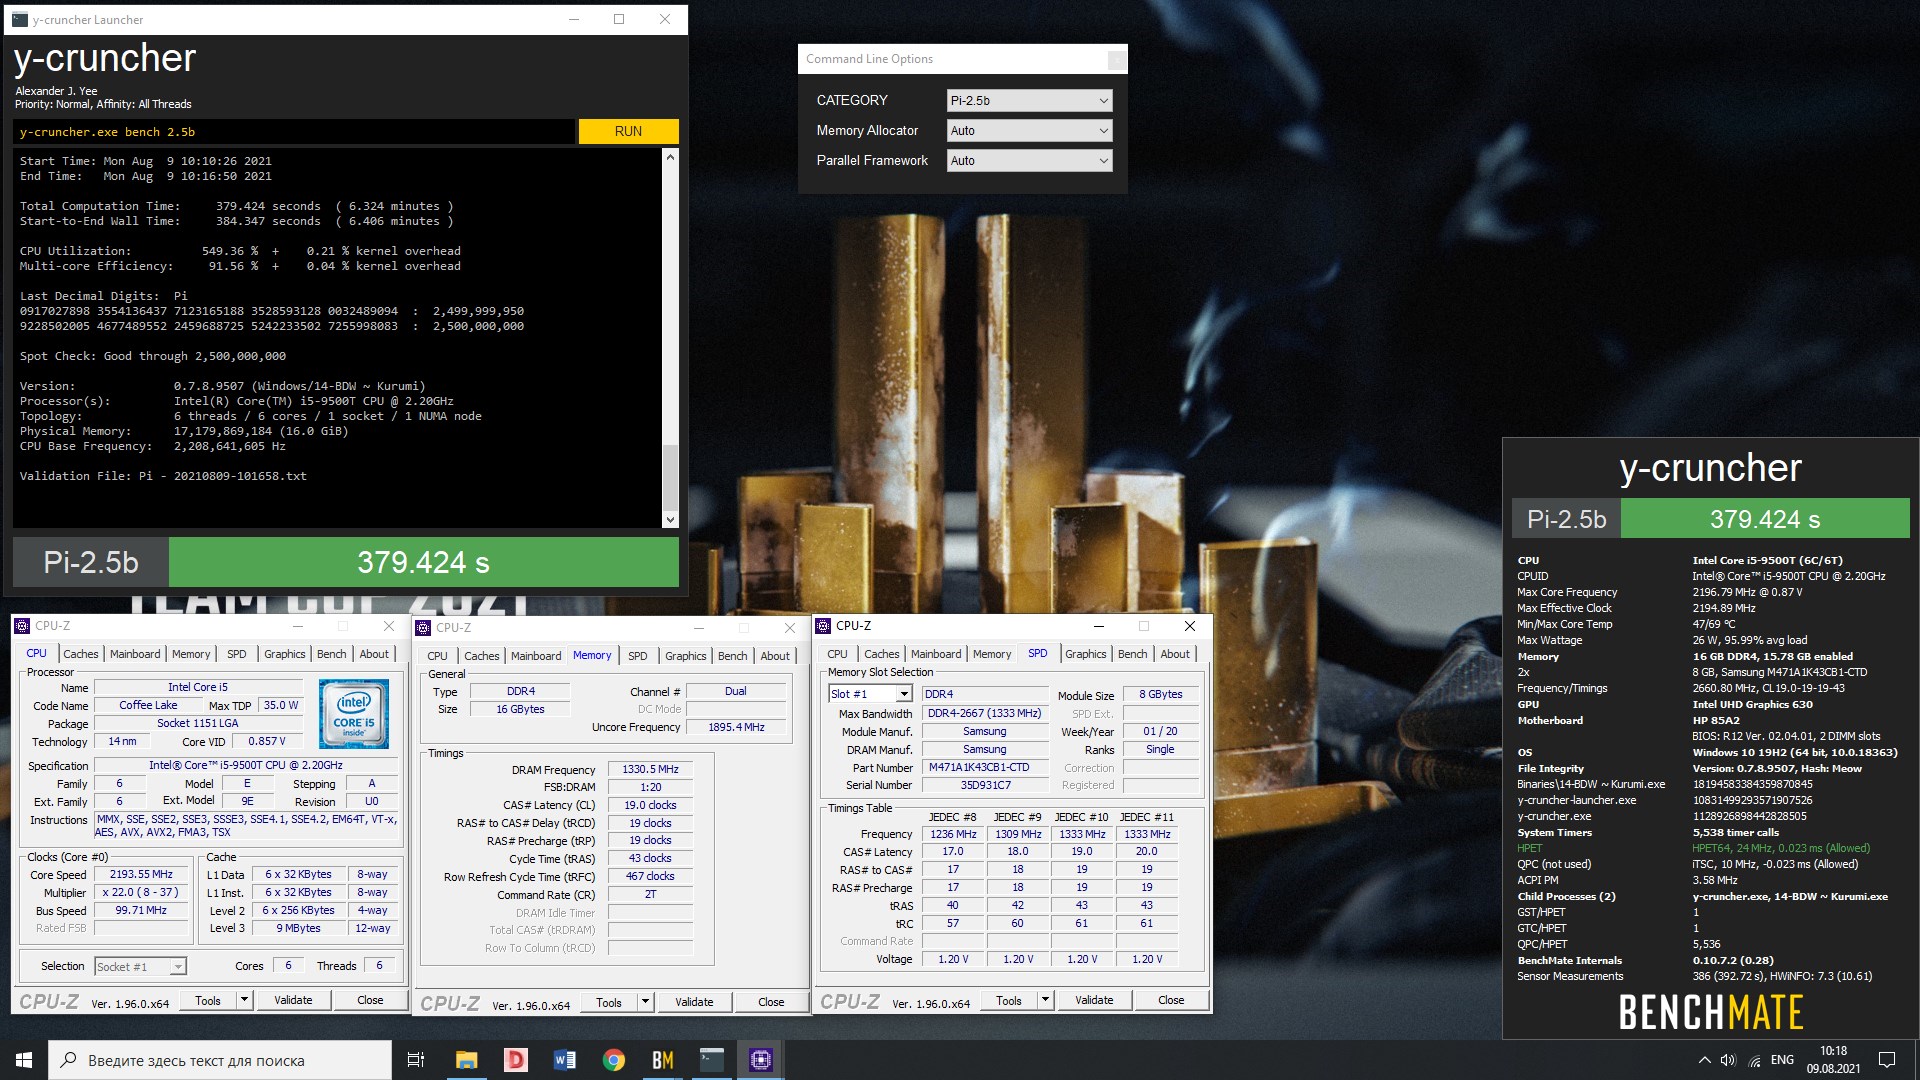Click the Pi-2.5b result 379.424 s in BenchMate panel
Viewport: 1920px width, 1080px height.
[x=1764, y=519]
